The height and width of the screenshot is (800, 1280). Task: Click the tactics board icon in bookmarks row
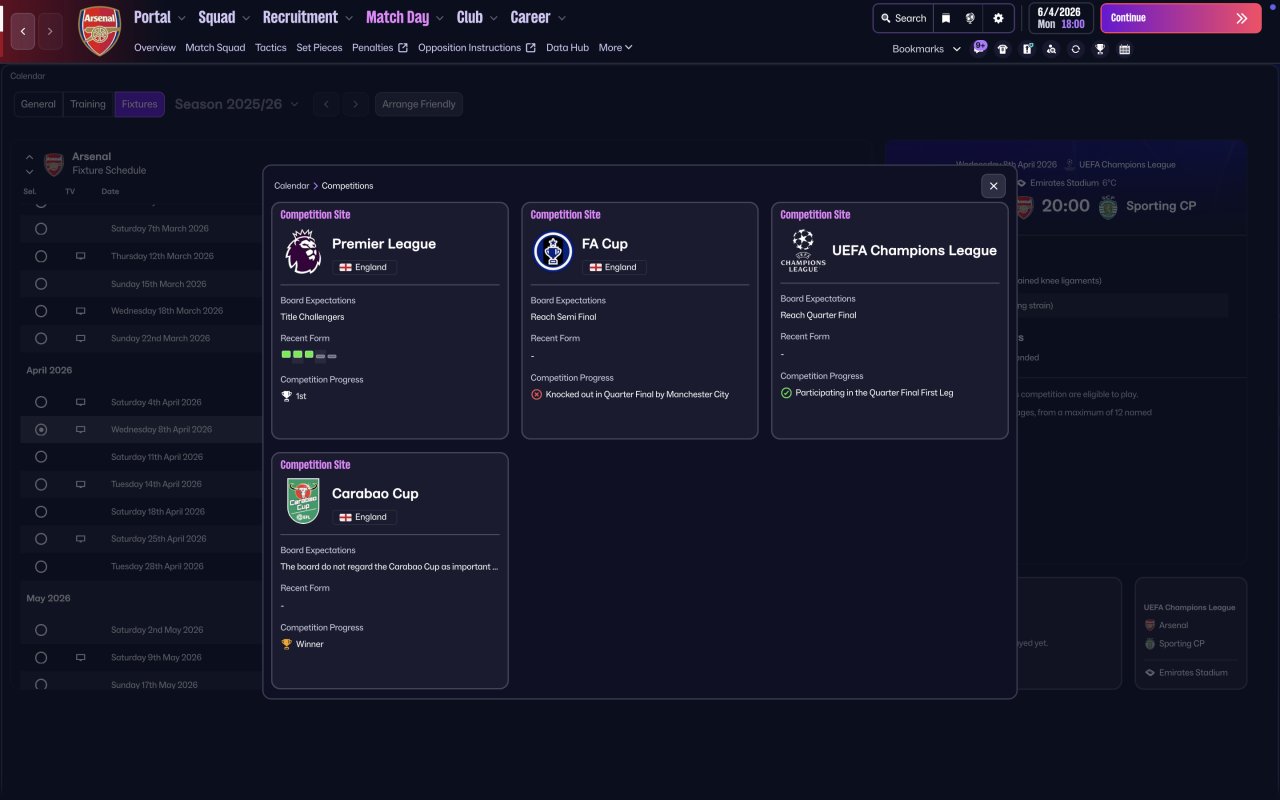coord(1027,49)
